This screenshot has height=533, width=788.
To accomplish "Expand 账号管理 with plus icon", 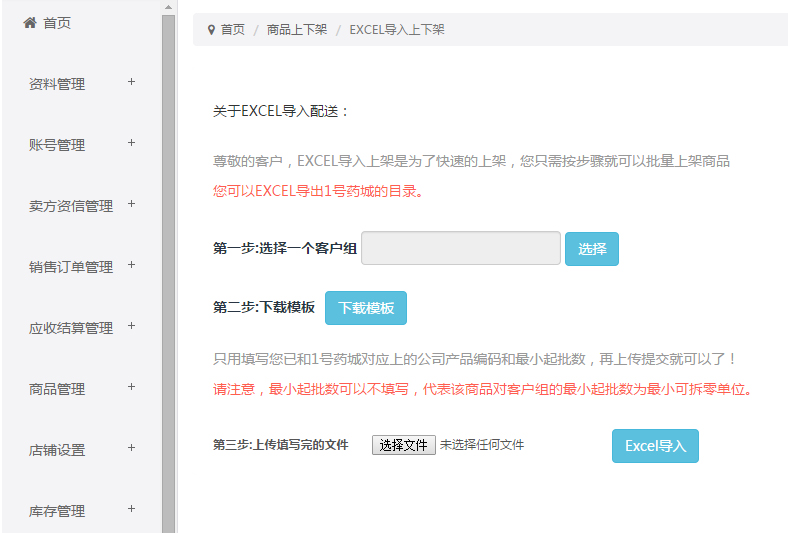I will pyautogui.click(x=131, y=143).
